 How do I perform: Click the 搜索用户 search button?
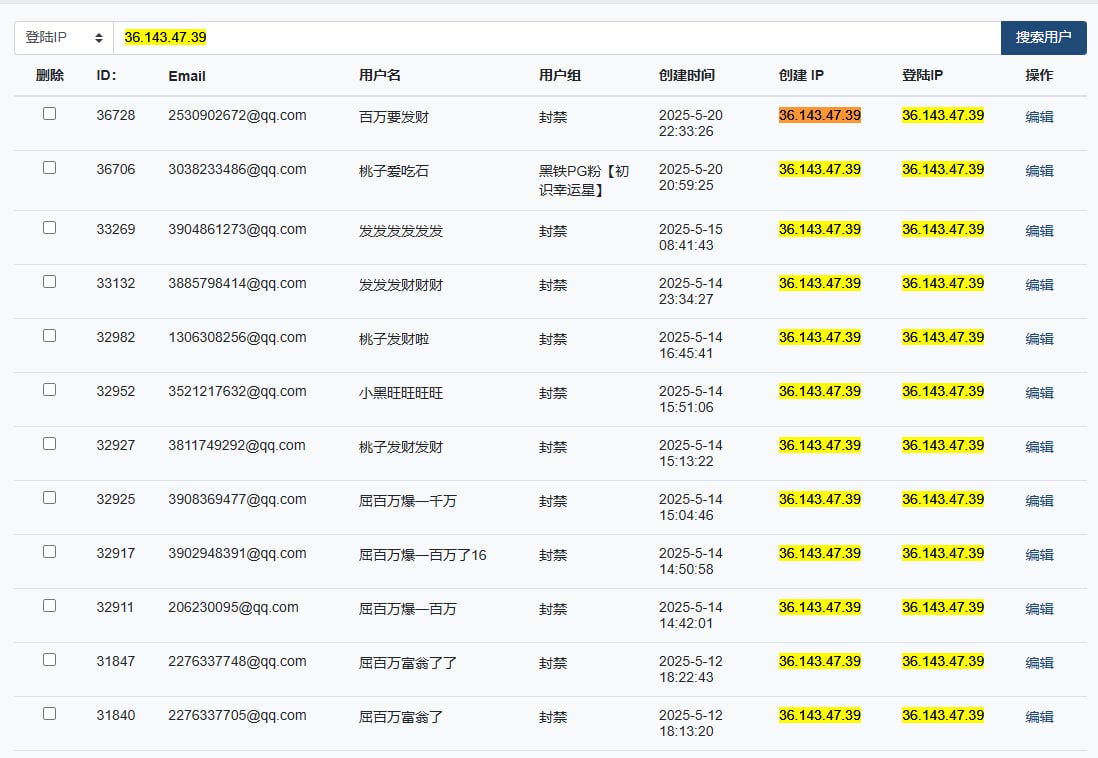(x=1043, y=38)
